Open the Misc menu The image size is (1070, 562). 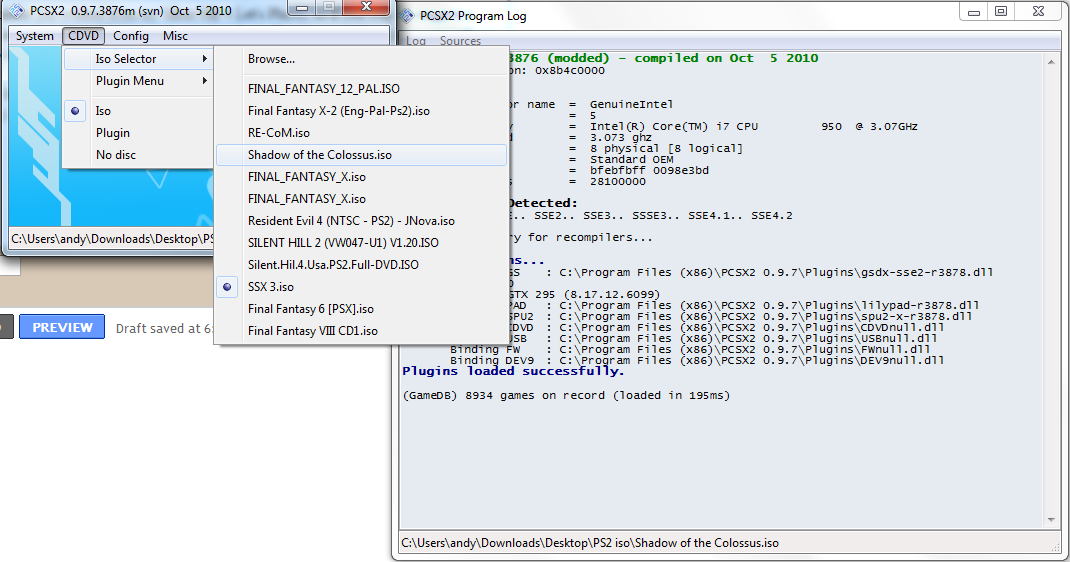point(175,36)
